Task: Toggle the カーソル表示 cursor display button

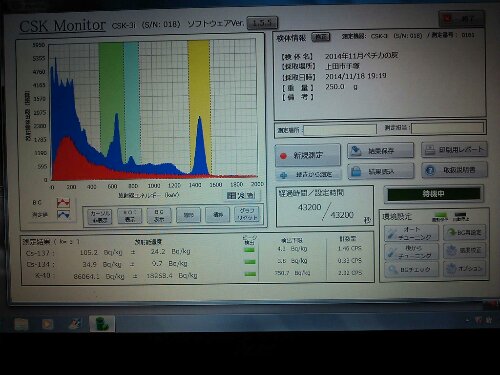Action: 100,216
